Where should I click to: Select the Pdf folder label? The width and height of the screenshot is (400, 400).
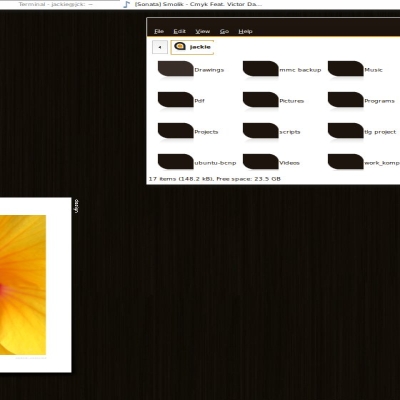coord(199,101)
